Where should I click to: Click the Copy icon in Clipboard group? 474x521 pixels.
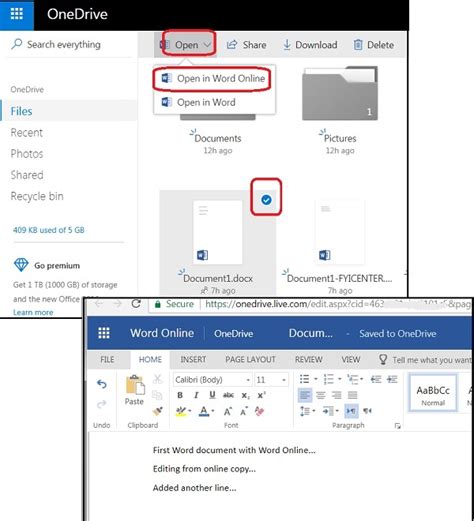157,395
